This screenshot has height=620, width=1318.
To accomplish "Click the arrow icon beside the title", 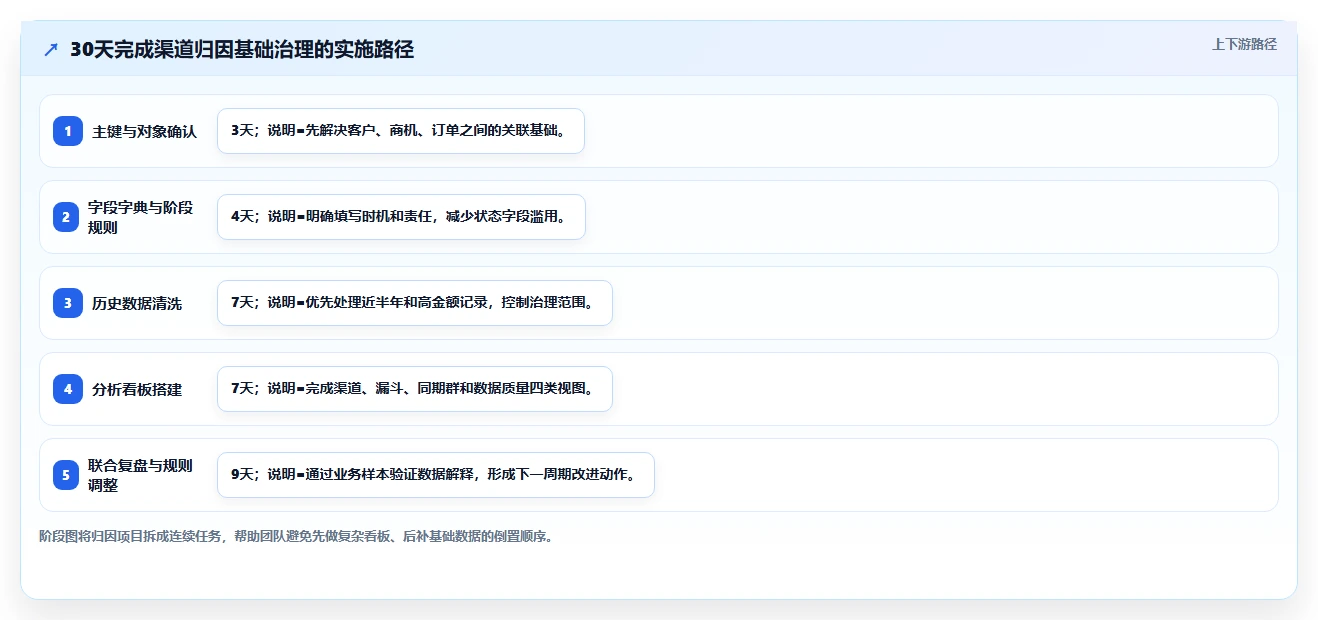I will click(51, 50).
